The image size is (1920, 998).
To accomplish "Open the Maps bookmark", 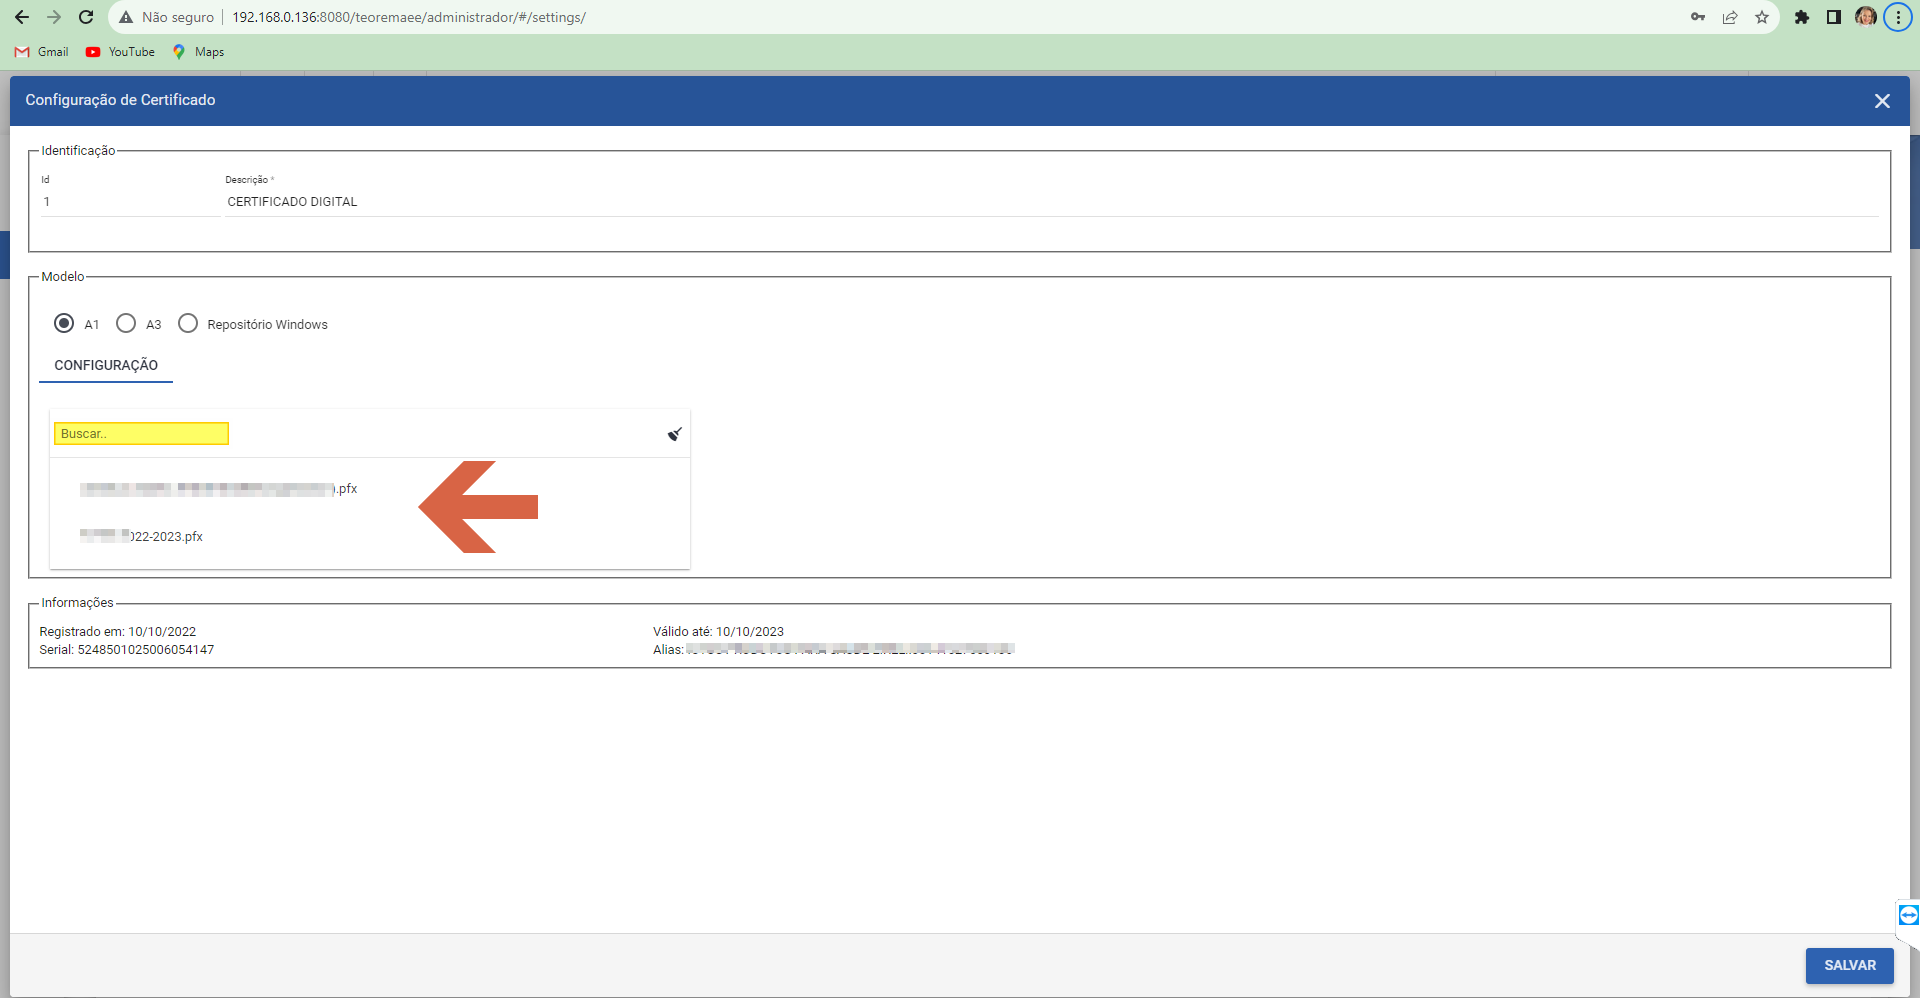I will click(x=198, y=52).
